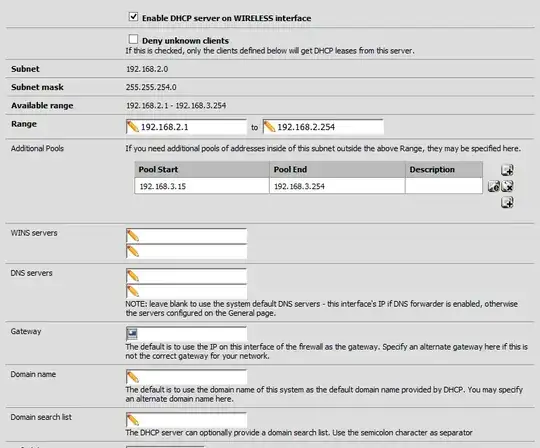Click the Subnet mask label
The image size is (540, 448).
pyautogui.click(x=37, y=87)
